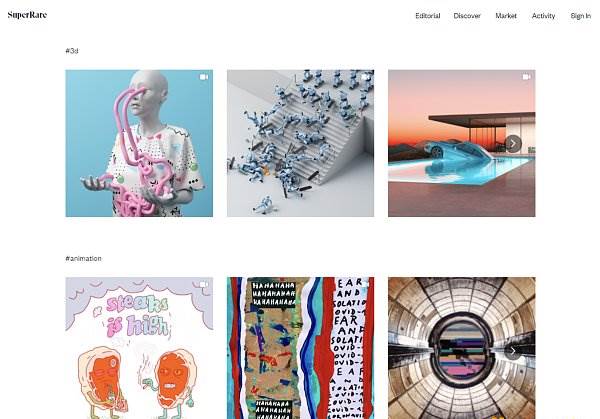Click the Sign In link

(580, 16)
